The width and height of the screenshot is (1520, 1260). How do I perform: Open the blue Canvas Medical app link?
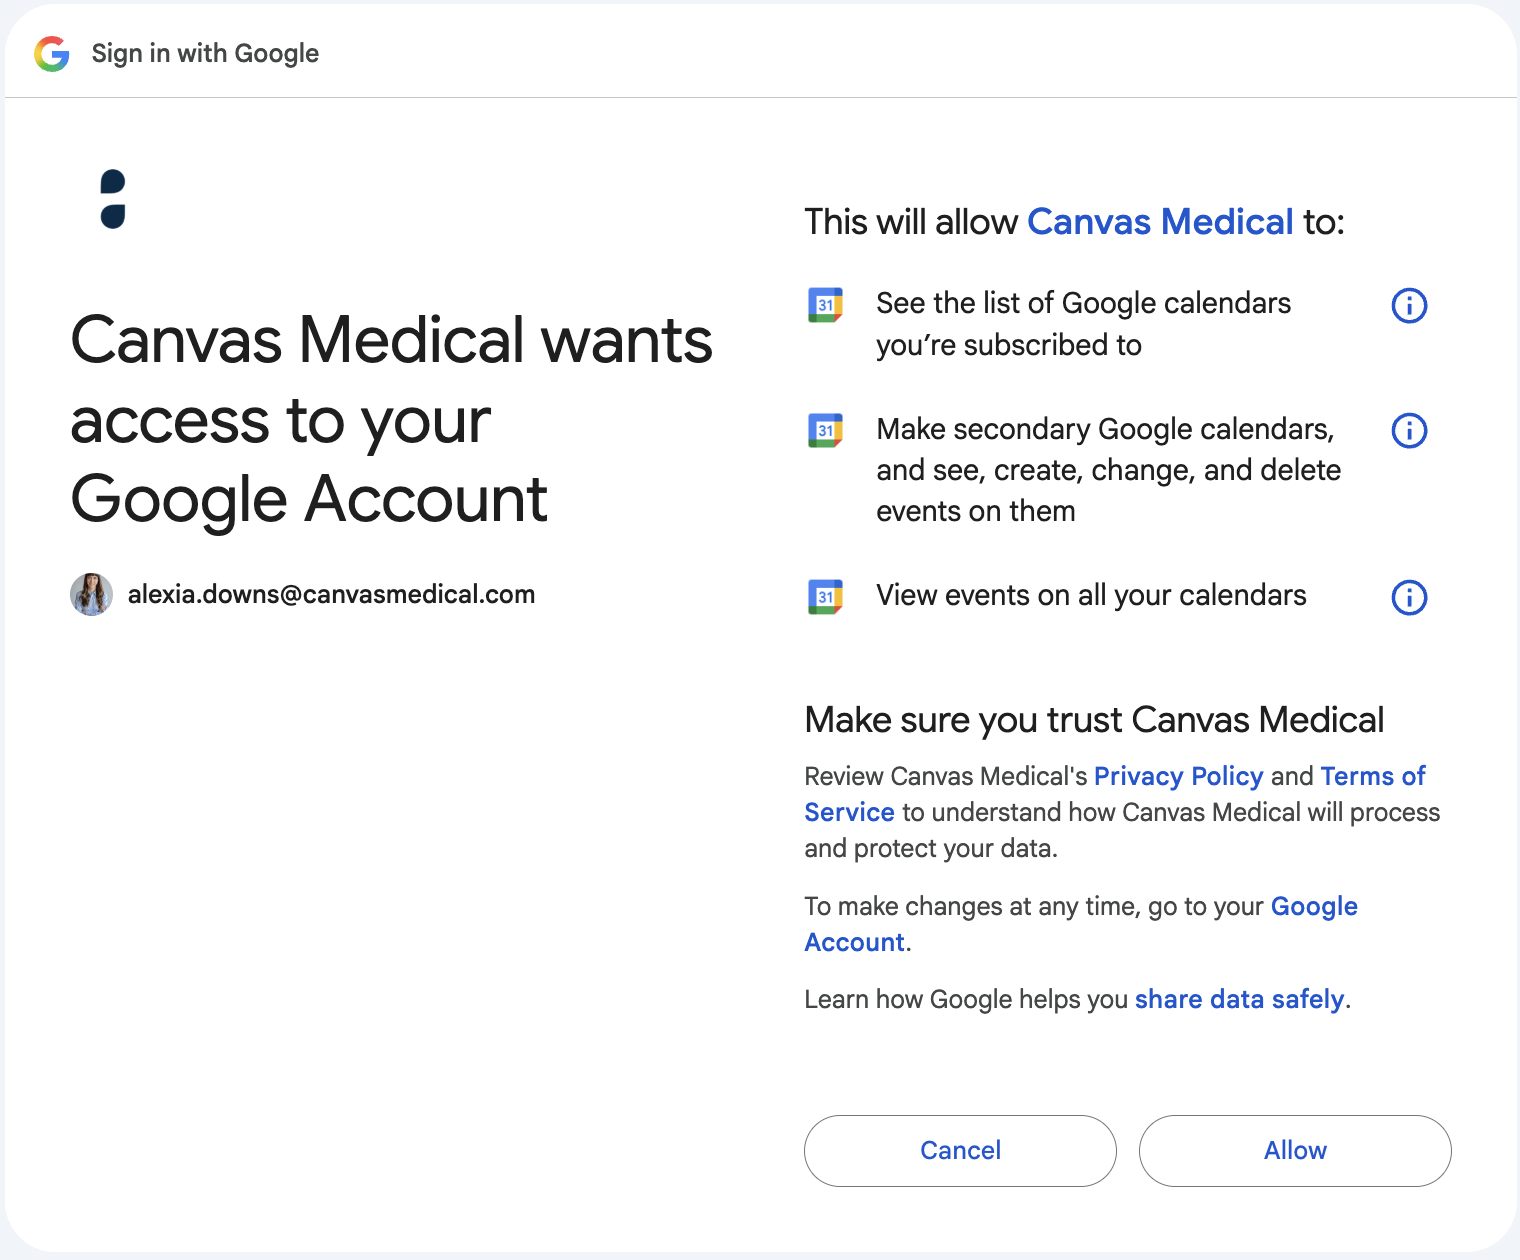coord(1160,221)
